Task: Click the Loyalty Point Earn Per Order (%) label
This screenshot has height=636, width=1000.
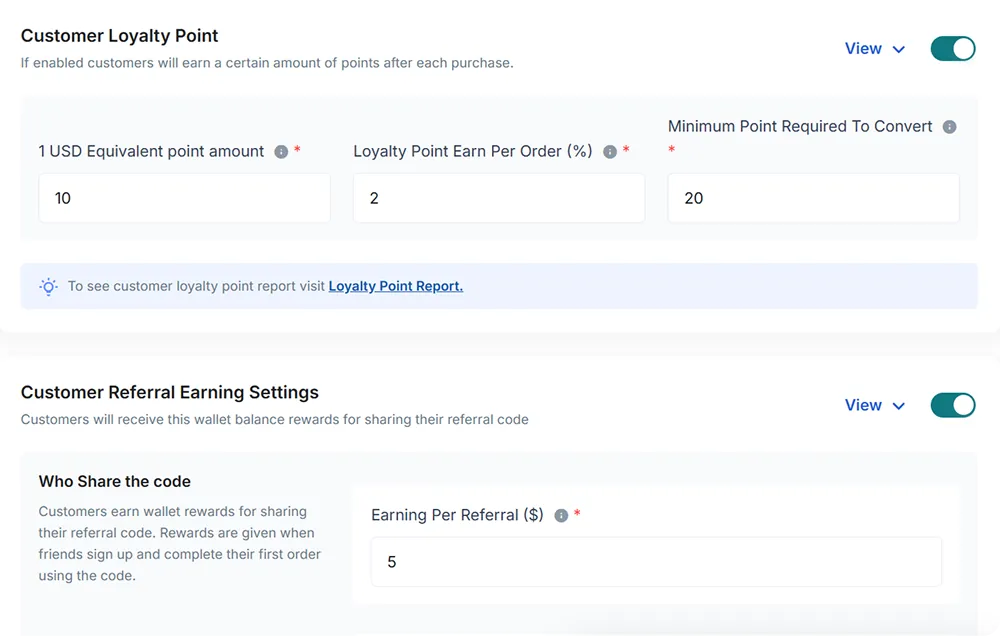Action: tap(473, 151)
